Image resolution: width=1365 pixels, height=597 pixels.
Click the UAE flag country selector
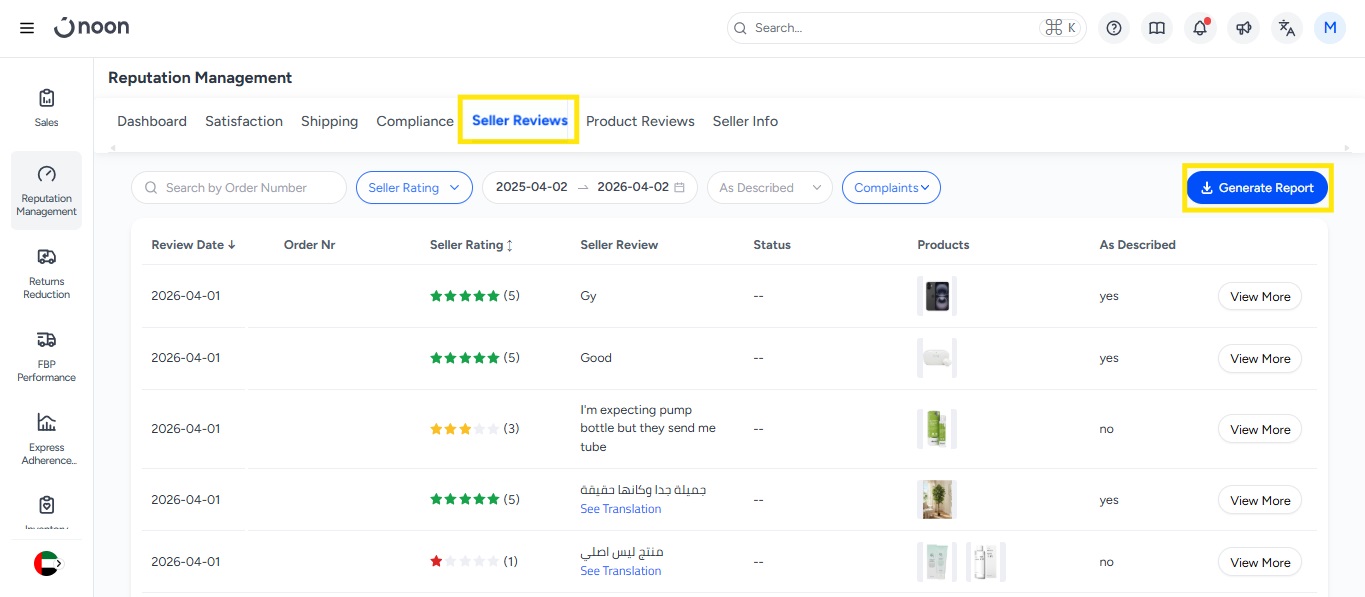pyautogui.click(x=46, y=564)
